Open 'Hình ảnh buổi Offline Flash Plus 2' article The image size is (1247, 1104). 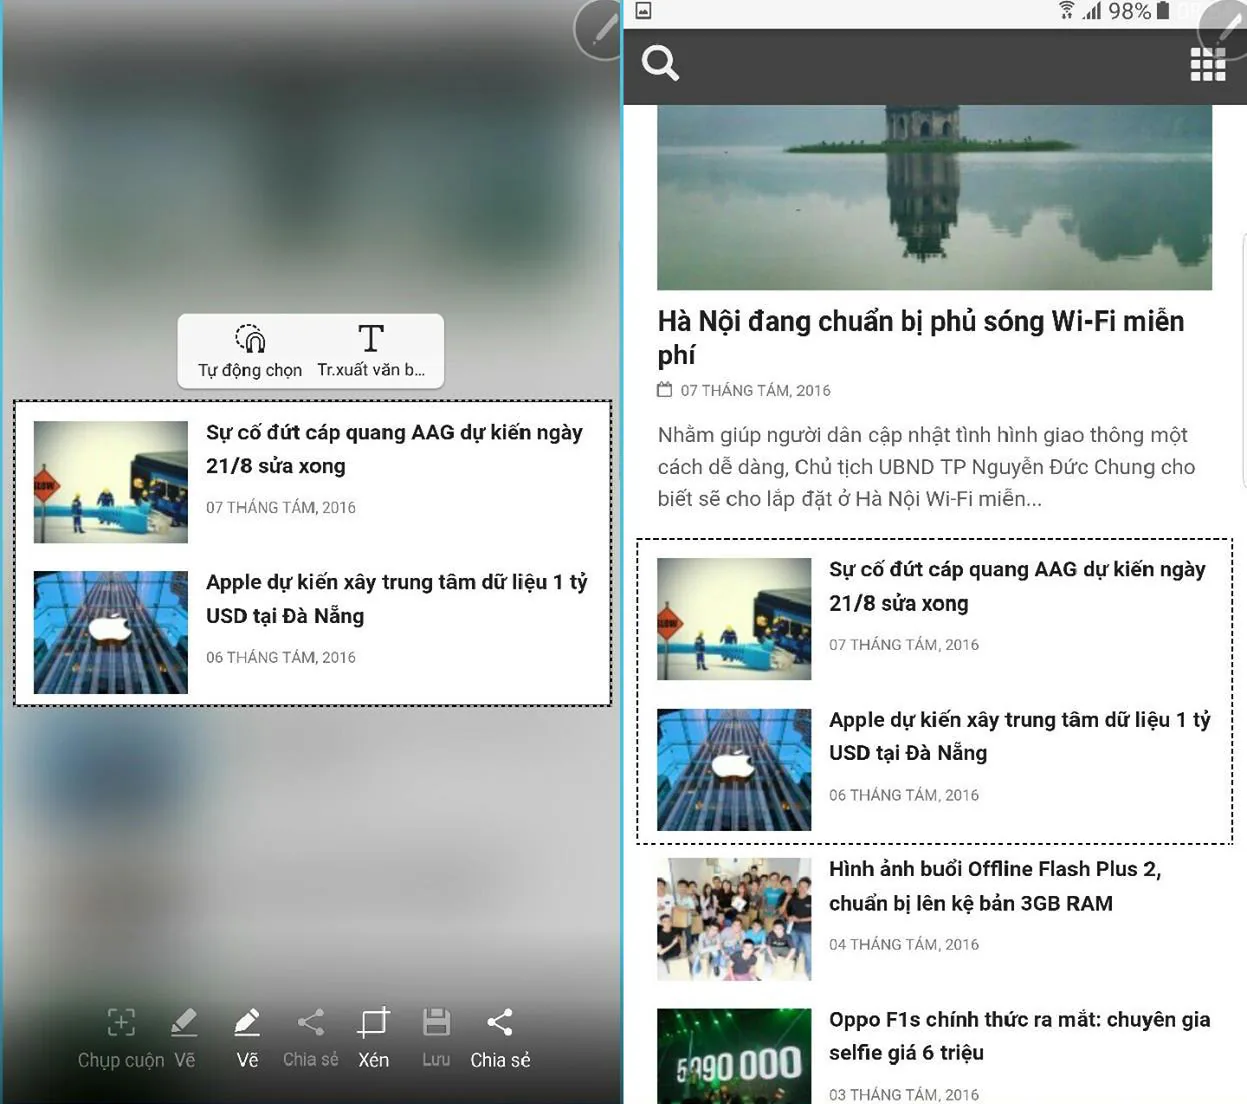995,886
